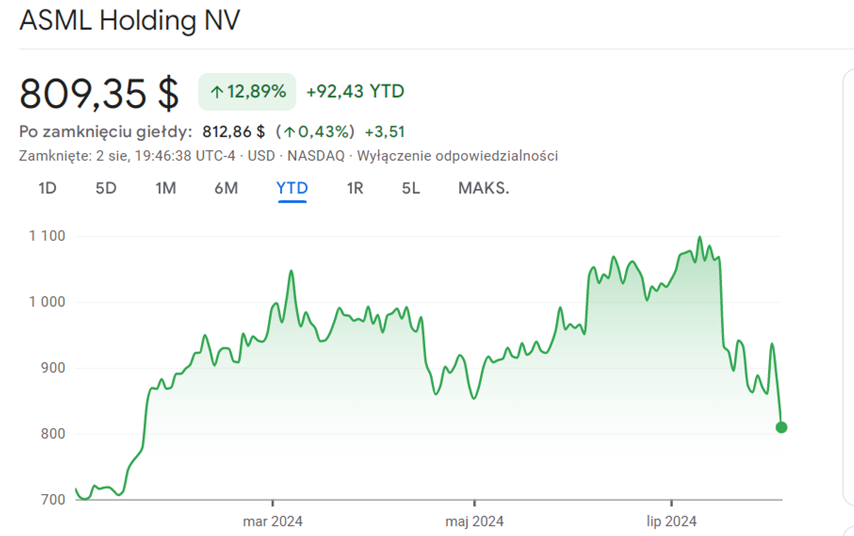Click the mar 2024 axis label
Image resolution: width=854 pixels, height=536 pixels.
[x=273, y=520]
